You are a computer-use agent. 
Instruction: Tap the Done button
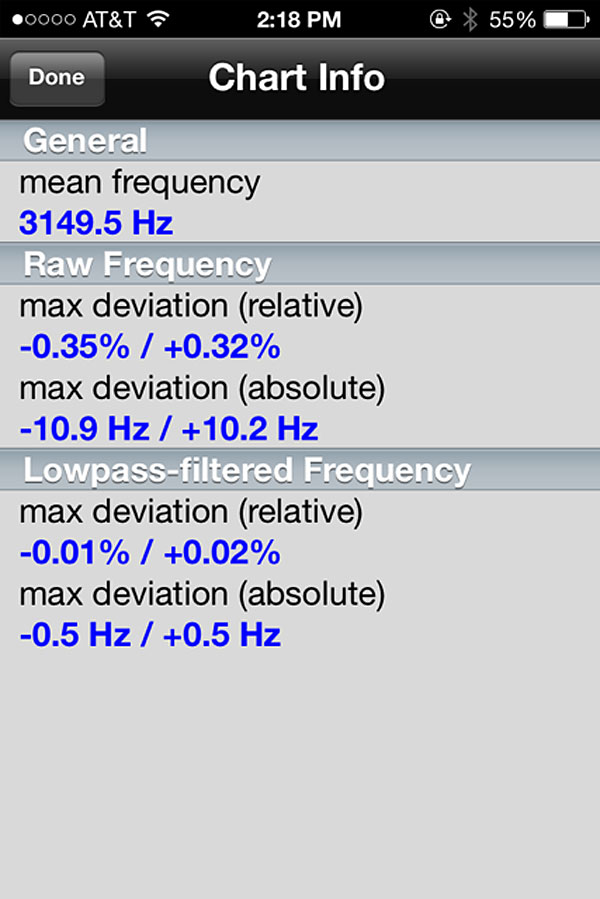pyautogui.click(x=57, y=79)
